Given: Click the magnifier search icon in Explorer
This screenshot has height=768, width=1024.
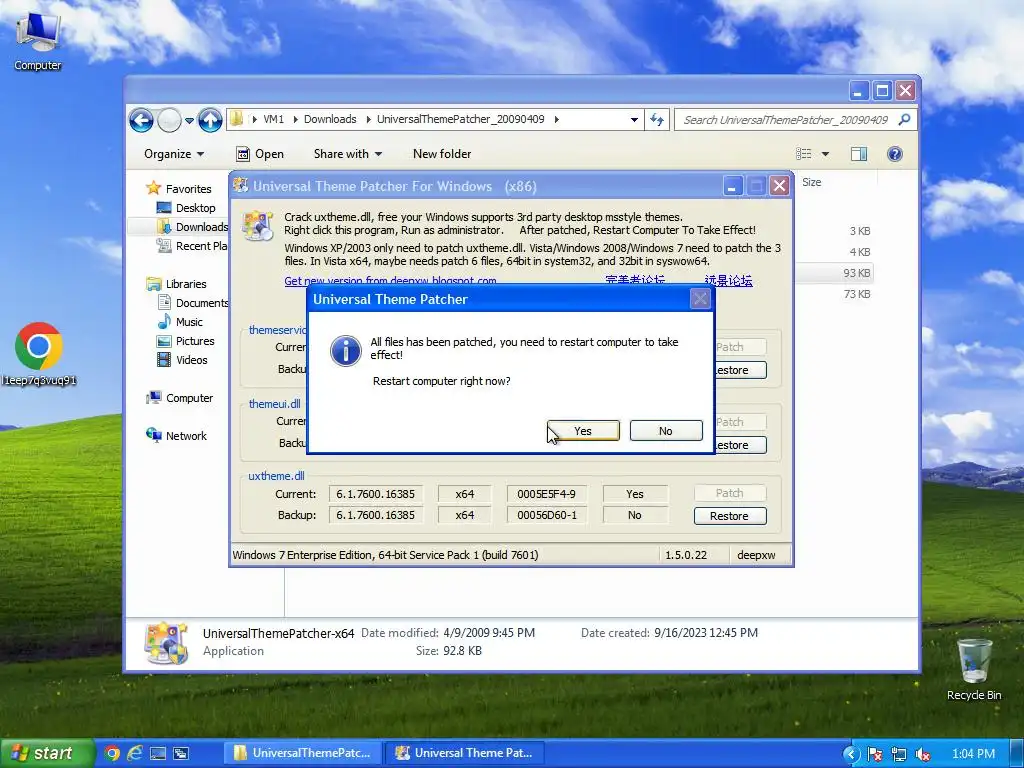Looking at the screenshot, I should tap(904, 120).
